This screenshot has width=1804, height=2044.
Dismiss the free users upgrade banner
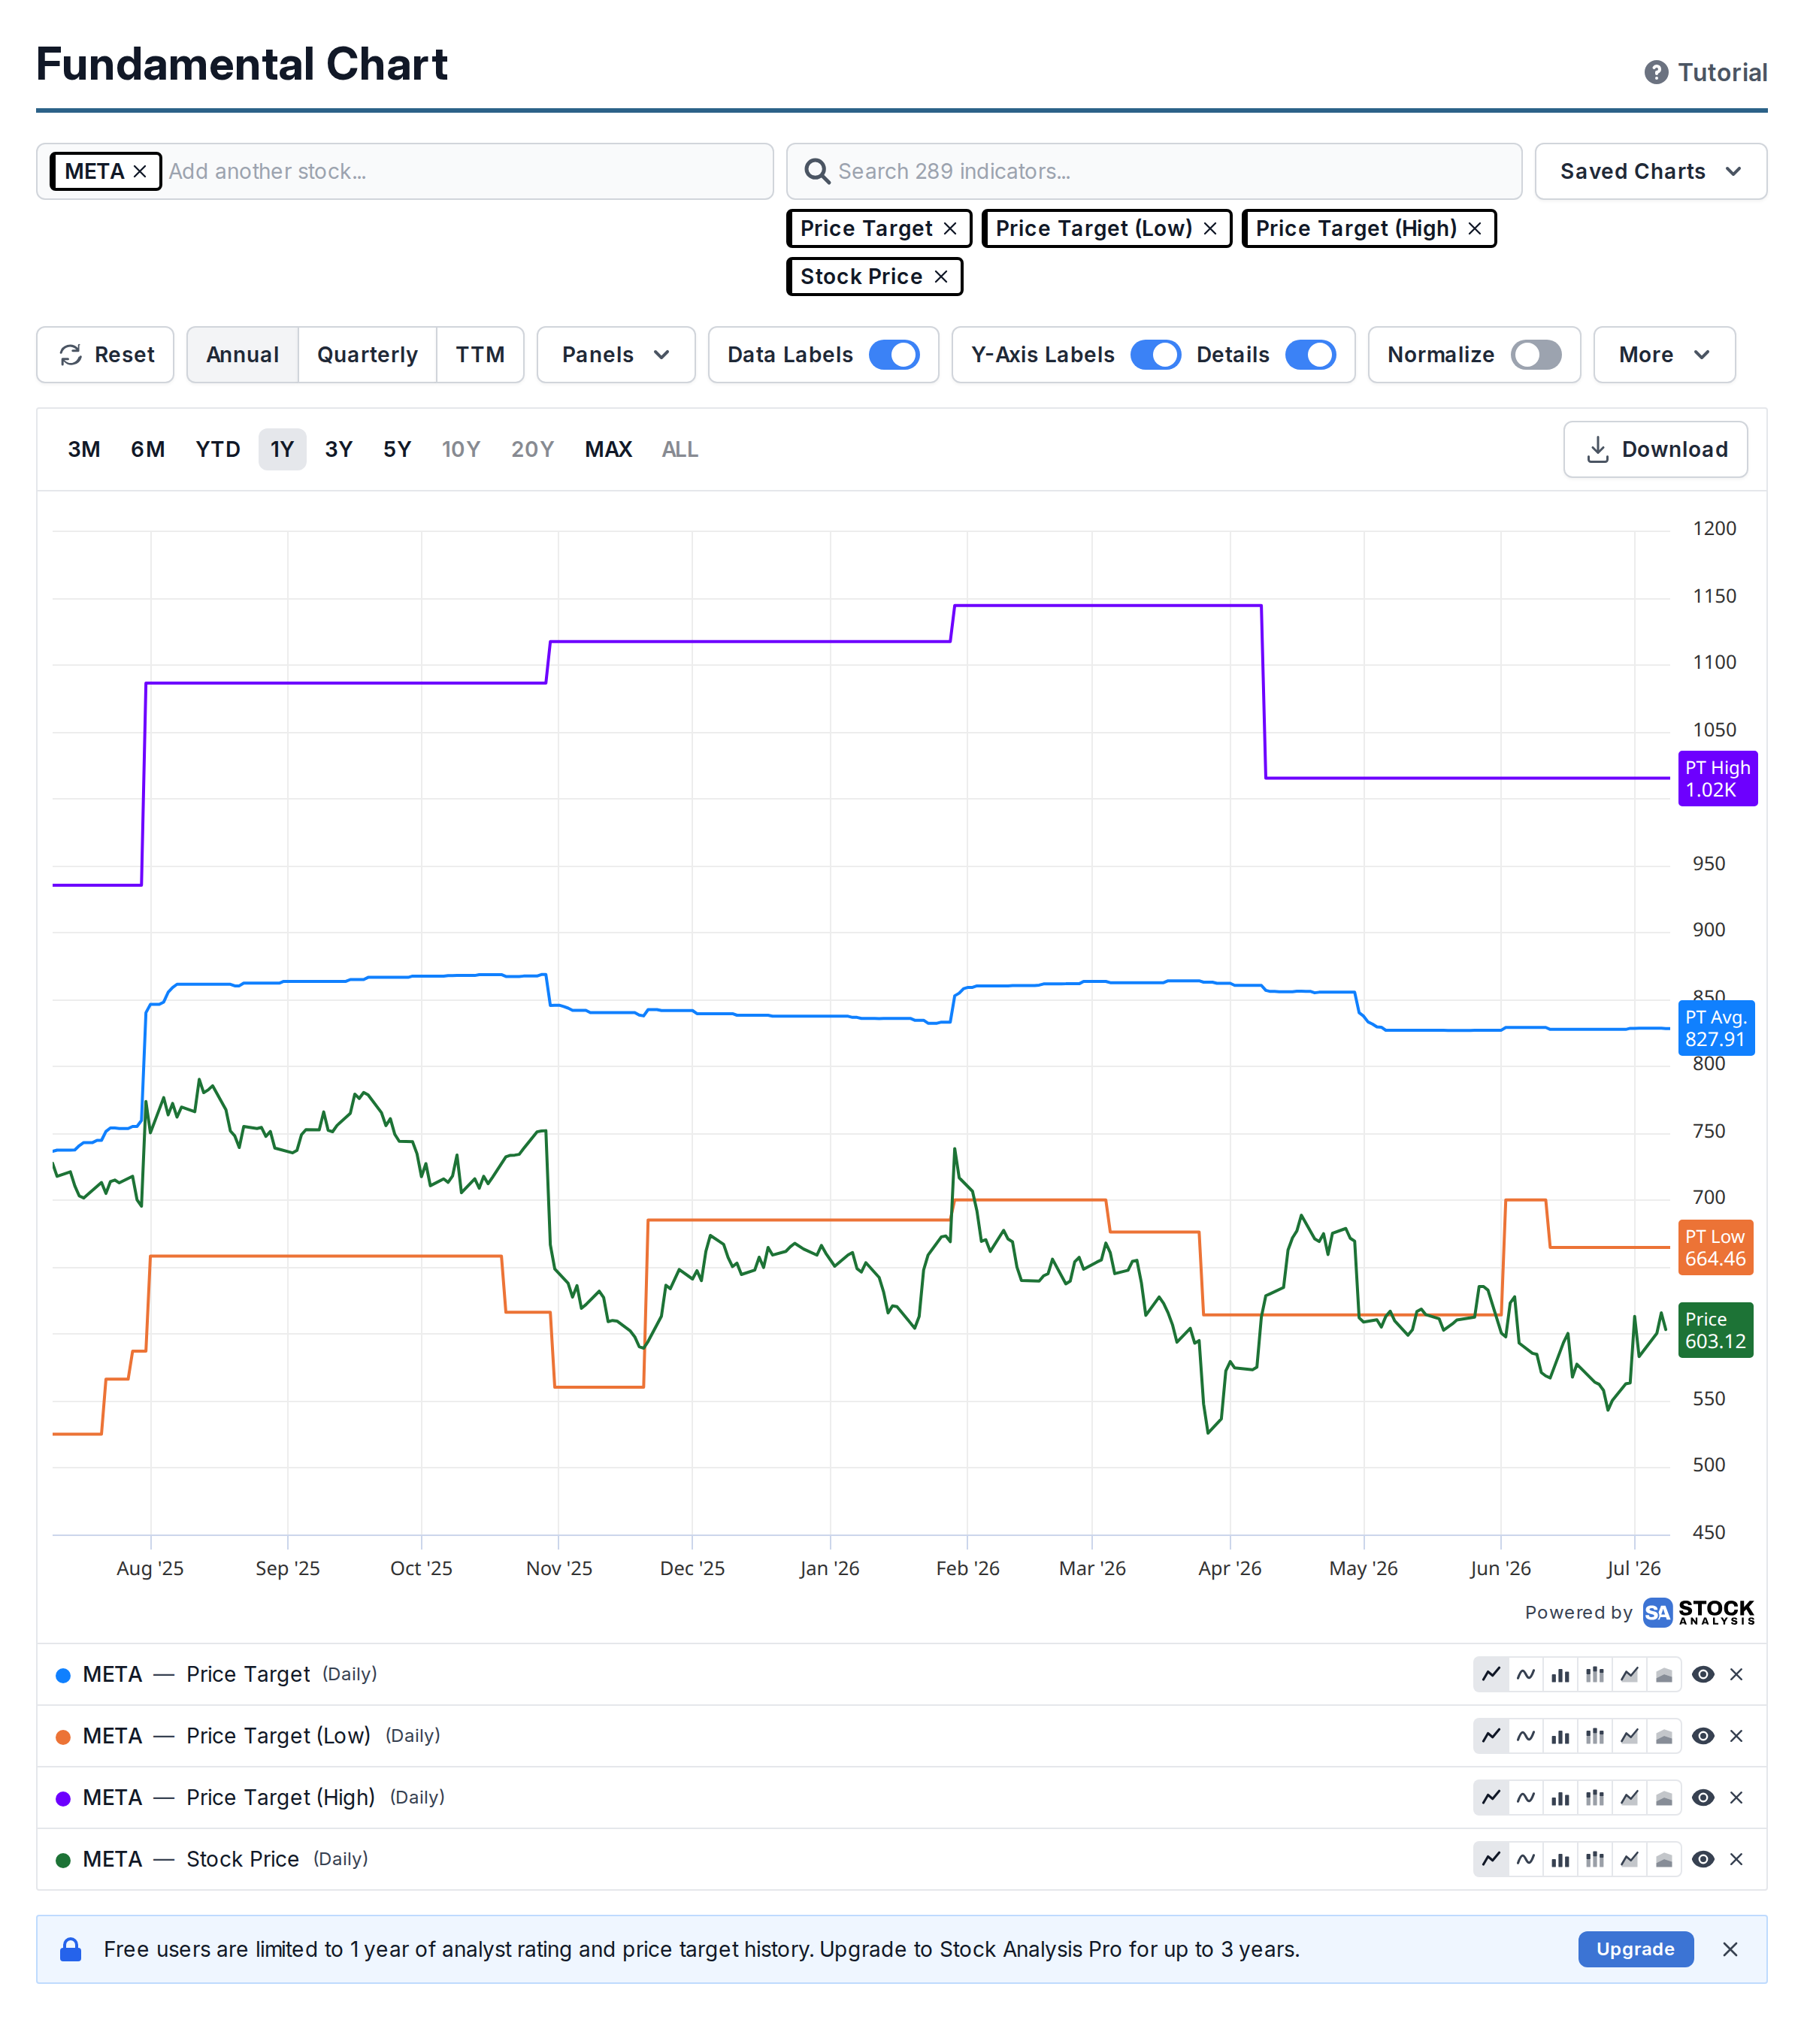[x=1730, y=1949]
